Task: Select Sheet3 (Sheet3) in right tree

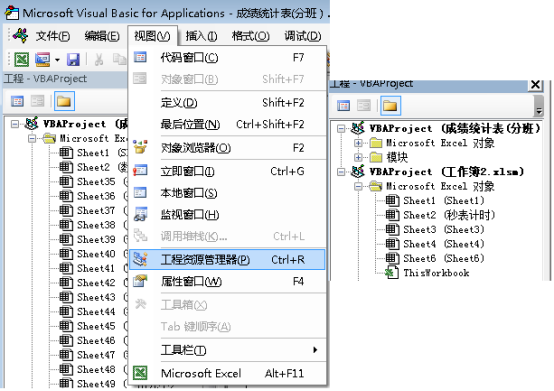Action: tap(444, 230)
